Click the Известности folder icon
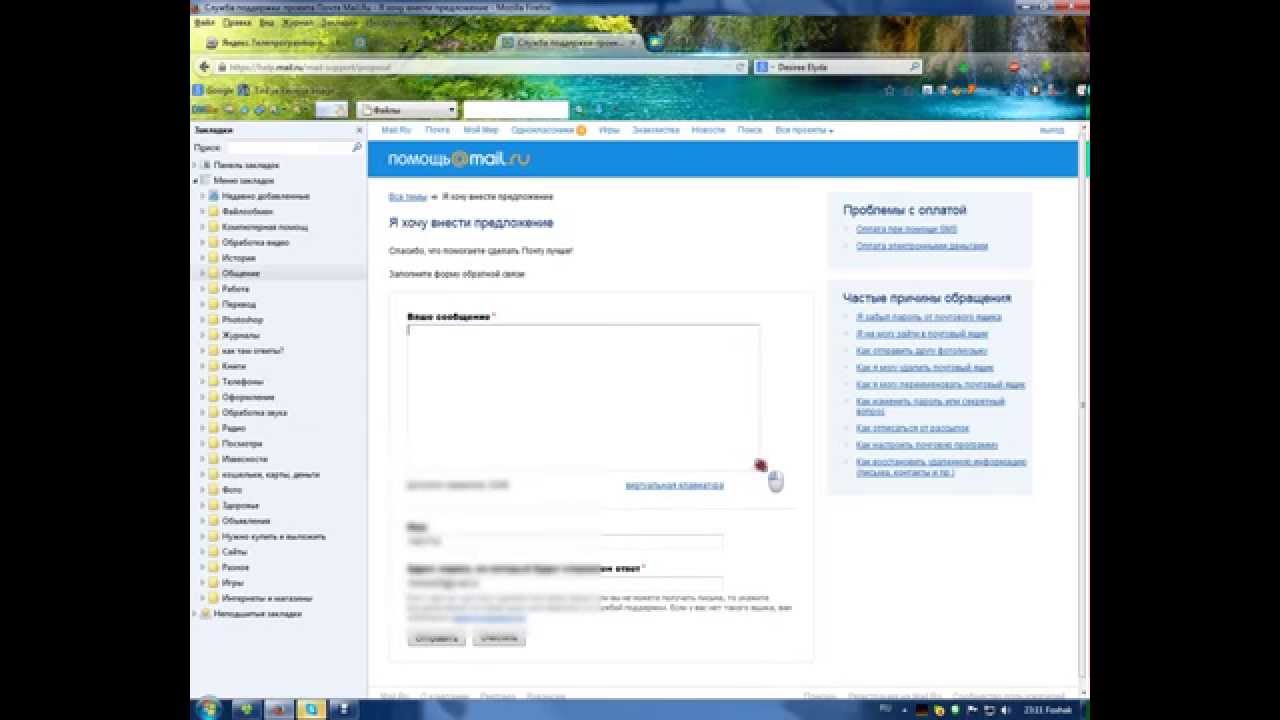Screen dimensions: 1280x720 coord(213,459)
